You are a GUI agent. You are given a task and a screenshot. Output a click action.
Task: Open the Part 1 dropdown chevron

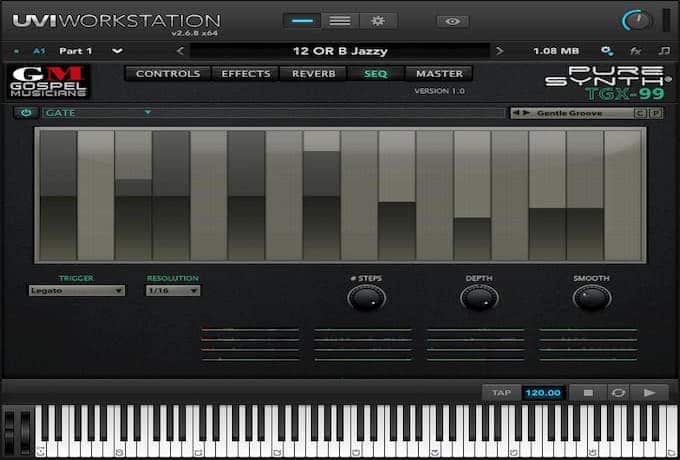(117, 51)
